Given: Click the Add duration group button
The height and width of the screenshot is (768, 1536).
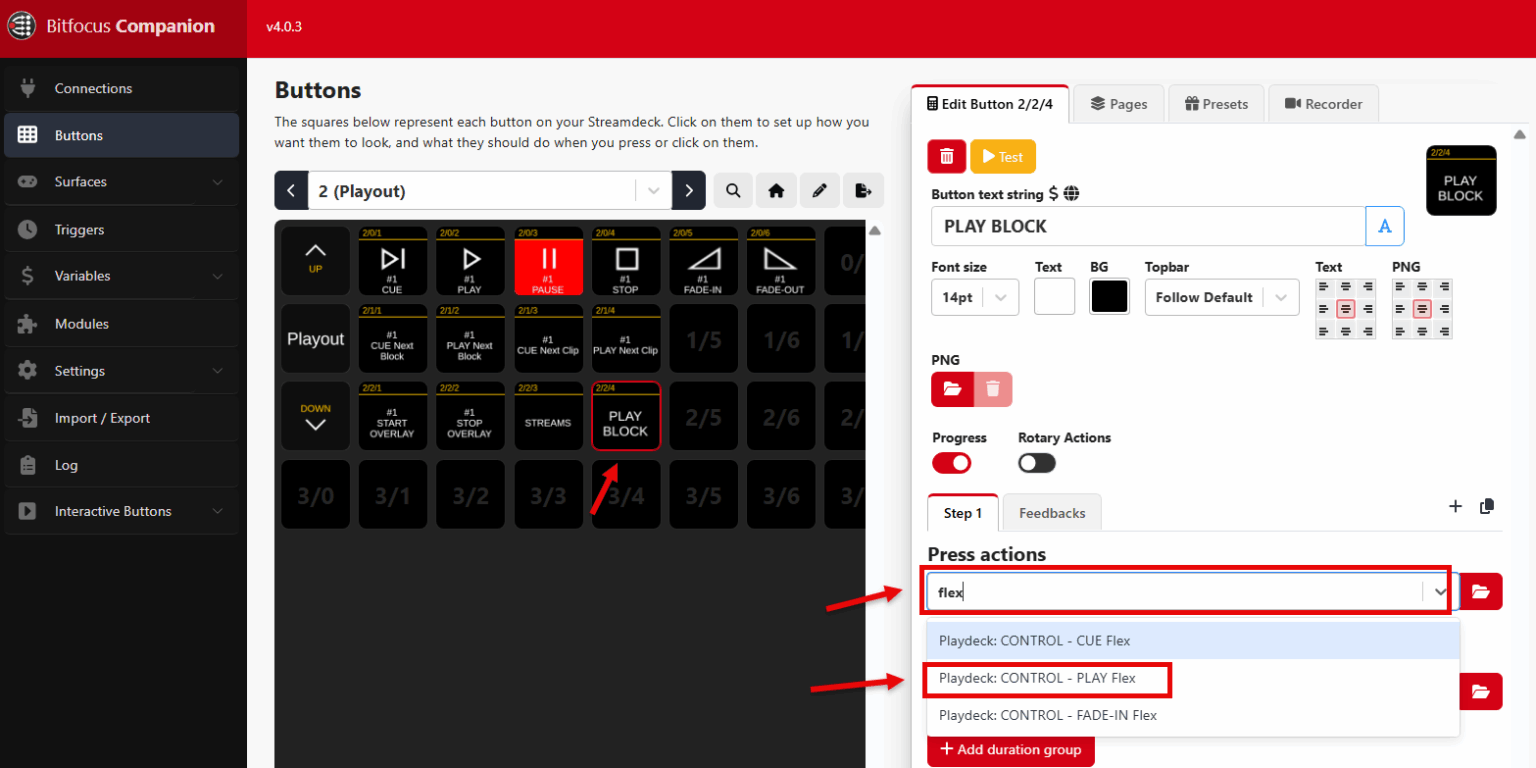Looking at the screenshot, I should tap(1011, 750).
